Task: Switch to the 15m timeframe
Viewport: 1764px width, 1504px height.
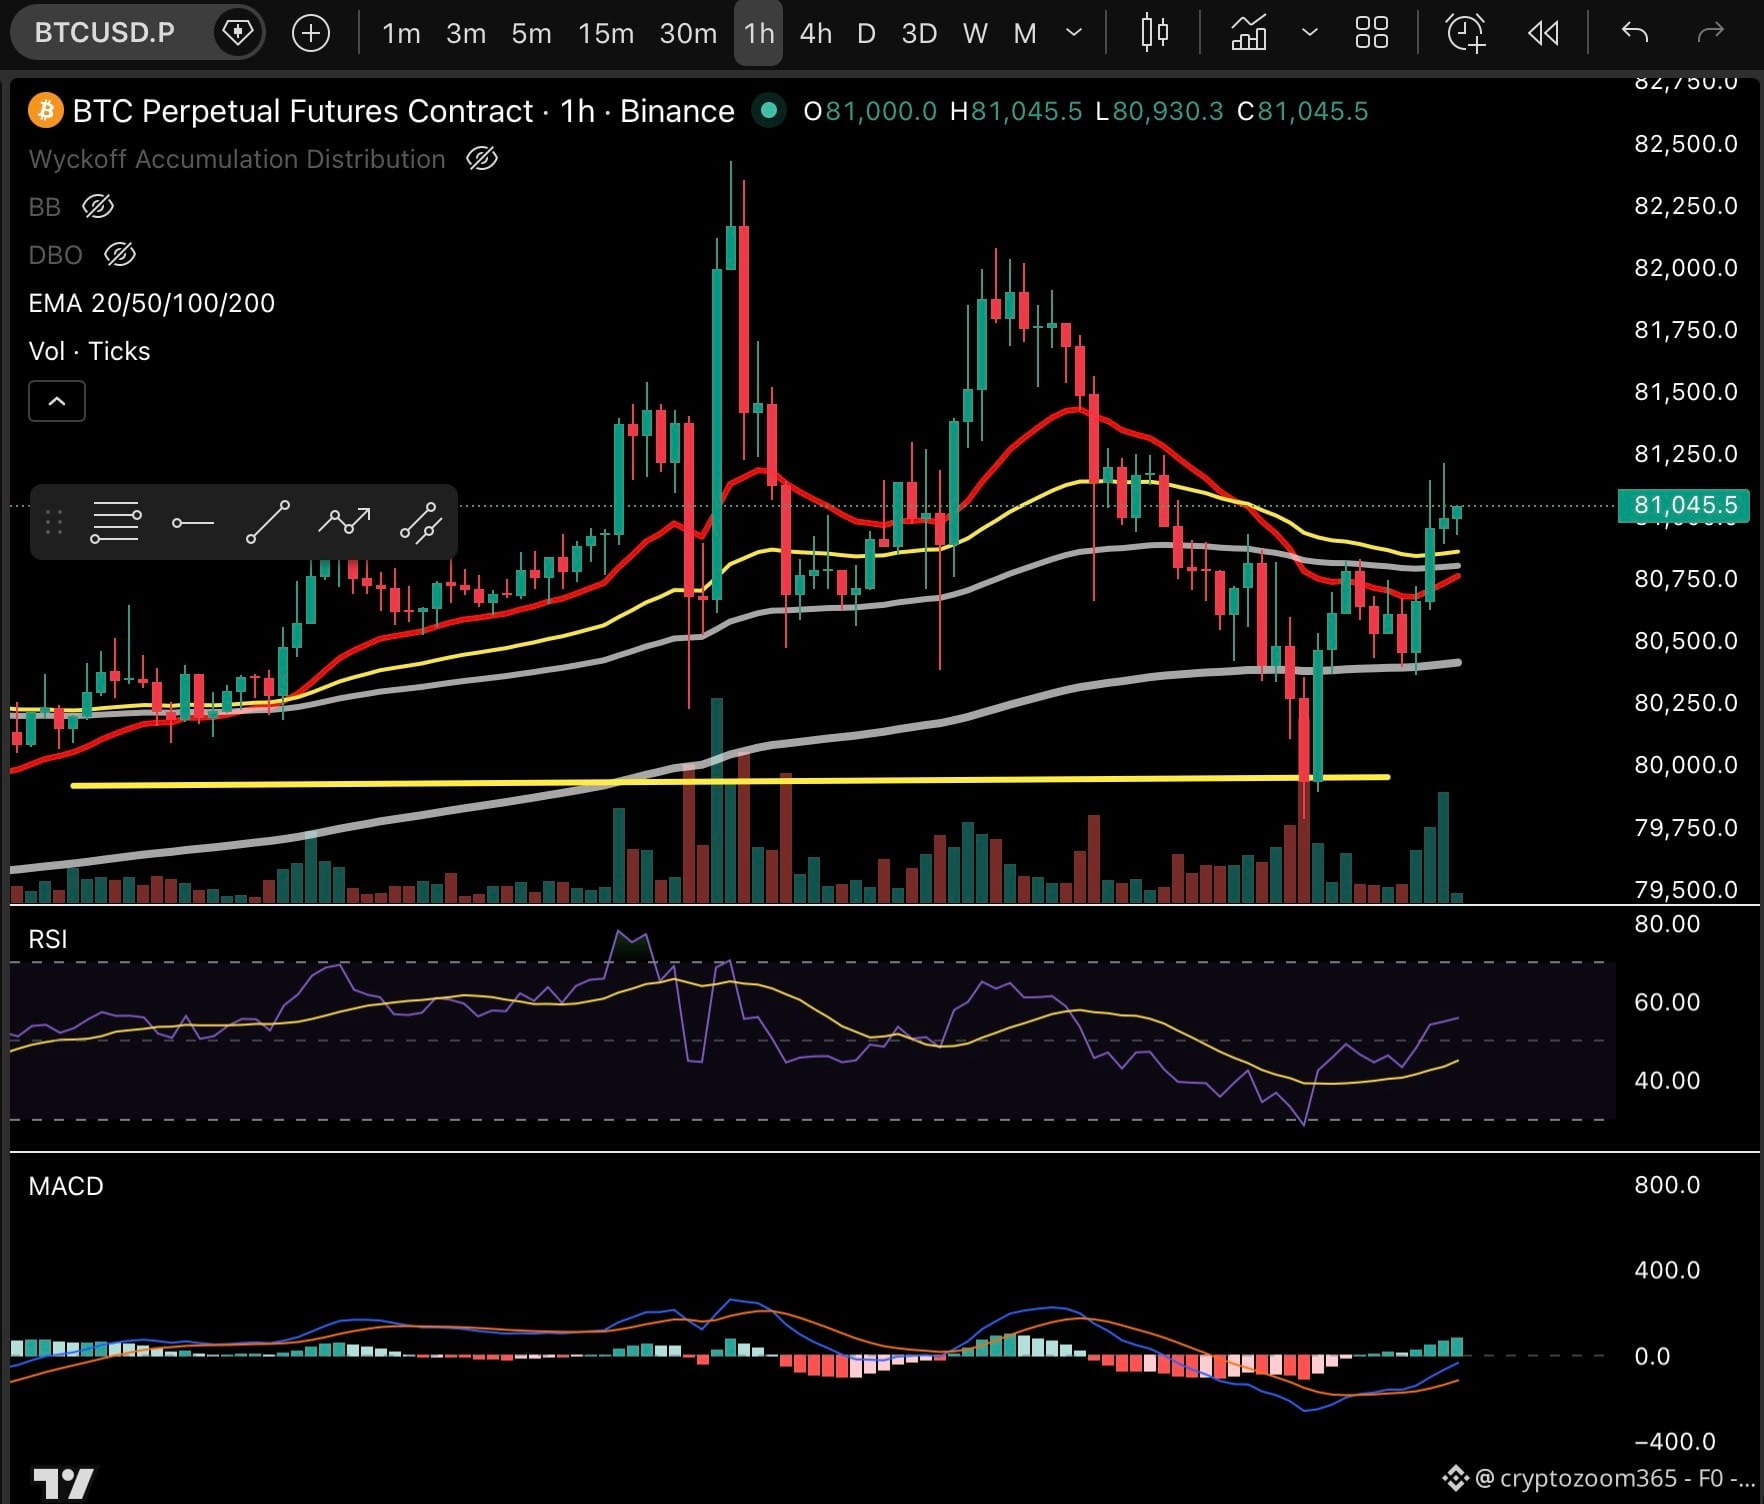Action: tap(606, 33)
